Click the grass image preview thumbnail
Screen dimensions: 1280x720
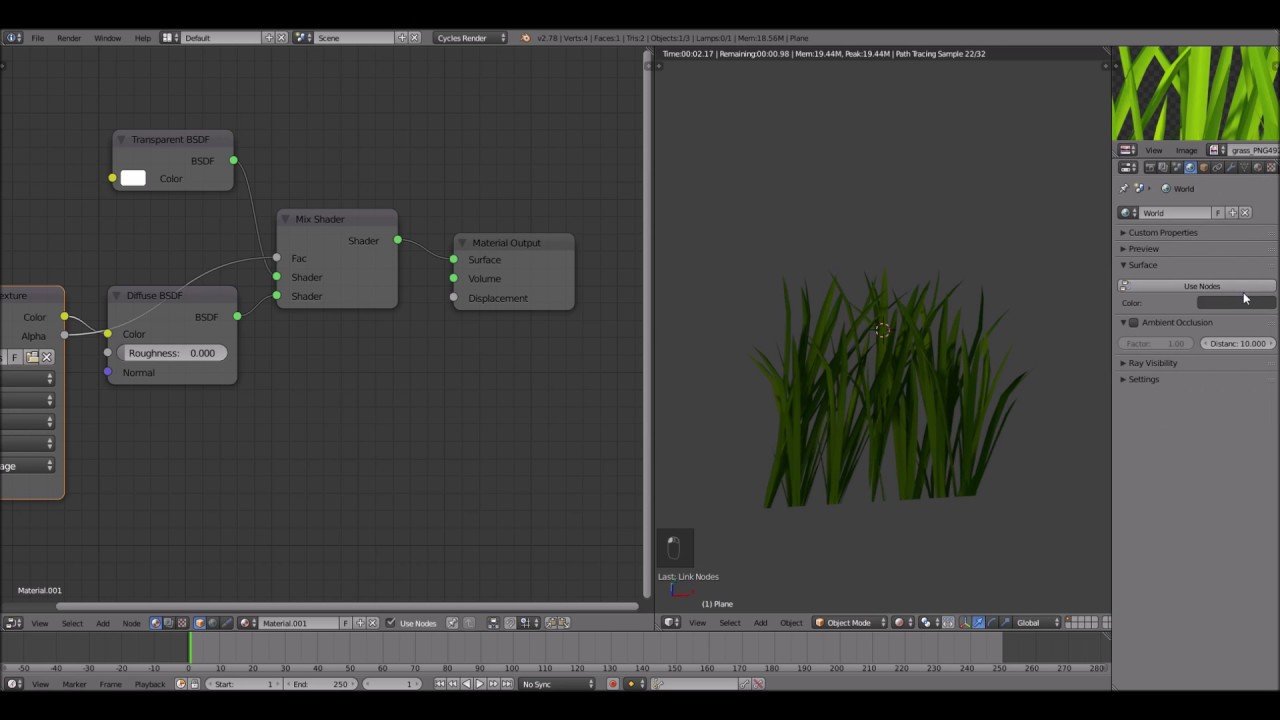(x=1196, y=94)
